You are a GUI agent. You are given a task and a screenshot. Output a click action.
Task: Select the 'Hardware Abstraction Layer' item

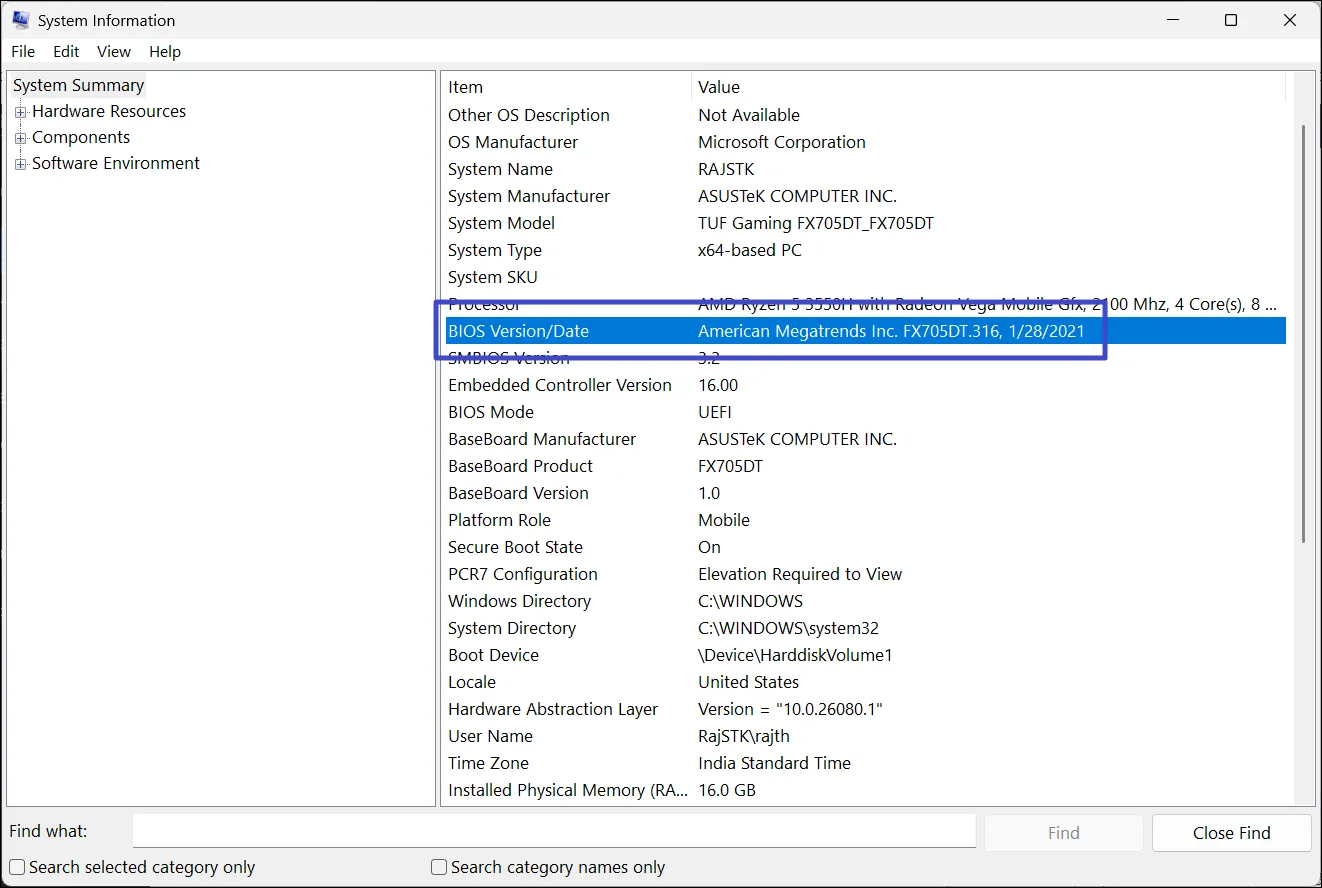click(553, 709)
